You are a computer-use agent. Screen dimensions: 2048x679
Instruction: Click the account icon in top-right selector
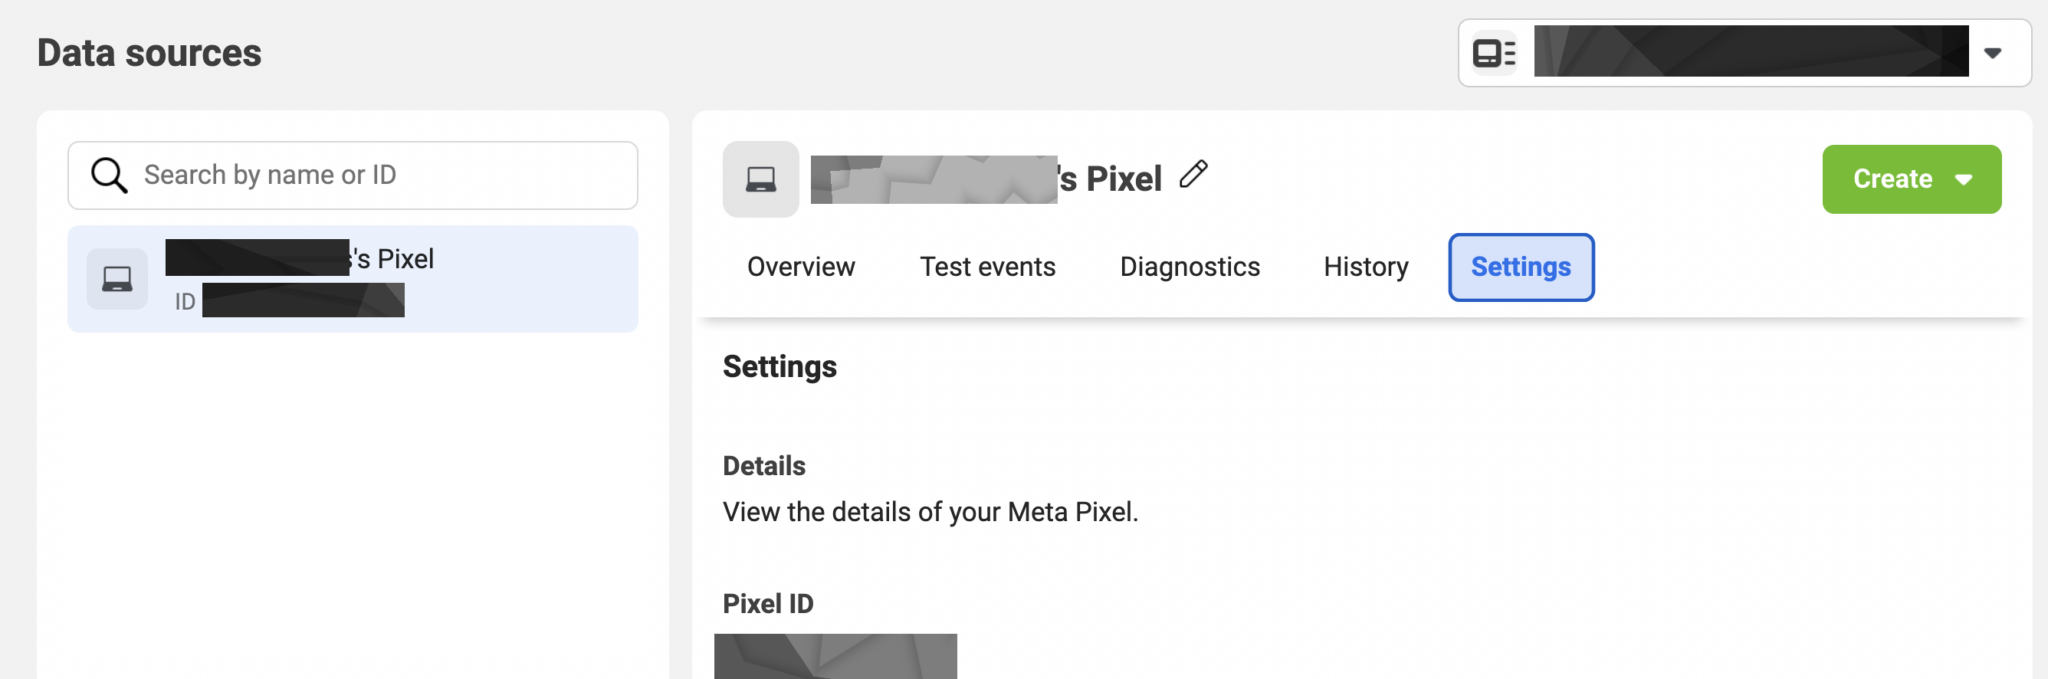1494,53
